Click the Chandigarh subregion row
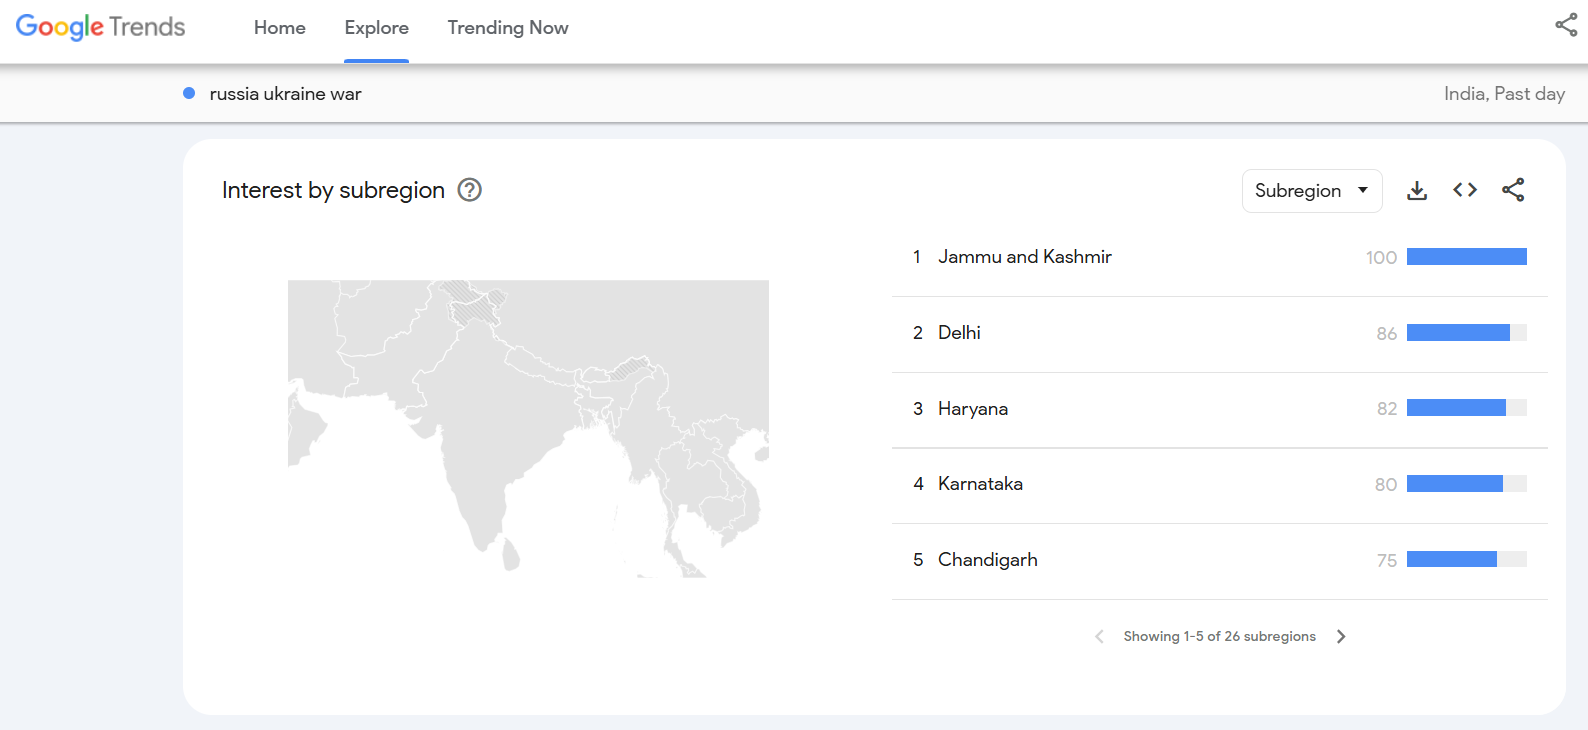 tap(987, 560)
